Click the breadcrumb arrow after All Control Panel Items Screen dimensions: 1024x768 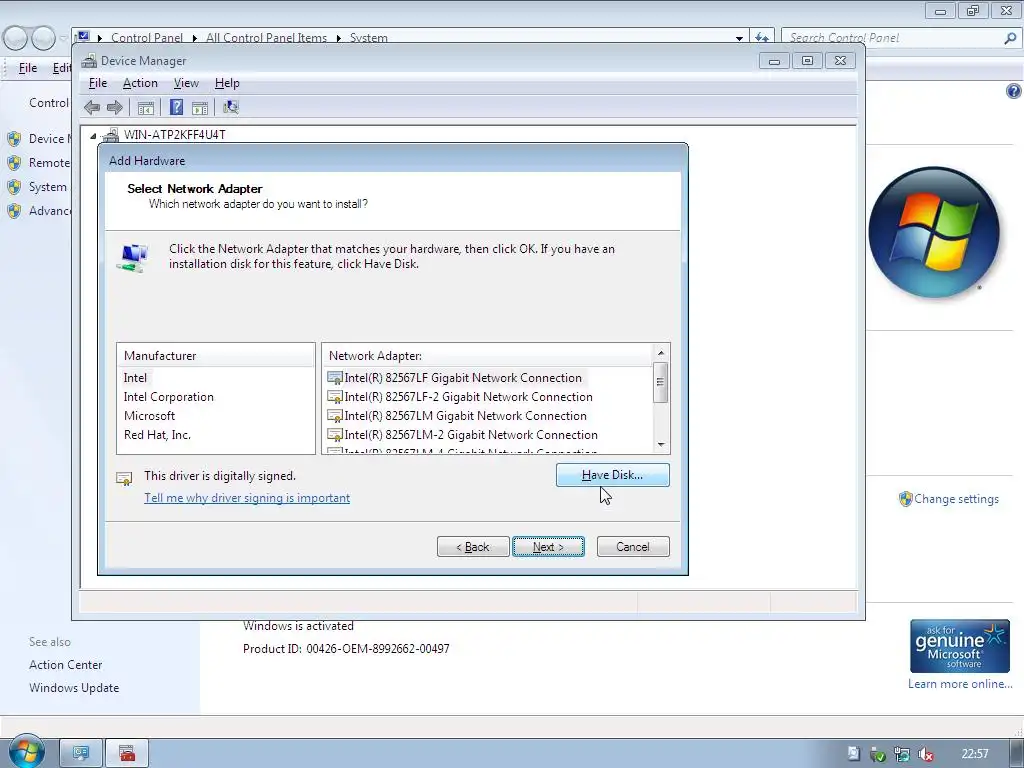(x=338, y=39)
